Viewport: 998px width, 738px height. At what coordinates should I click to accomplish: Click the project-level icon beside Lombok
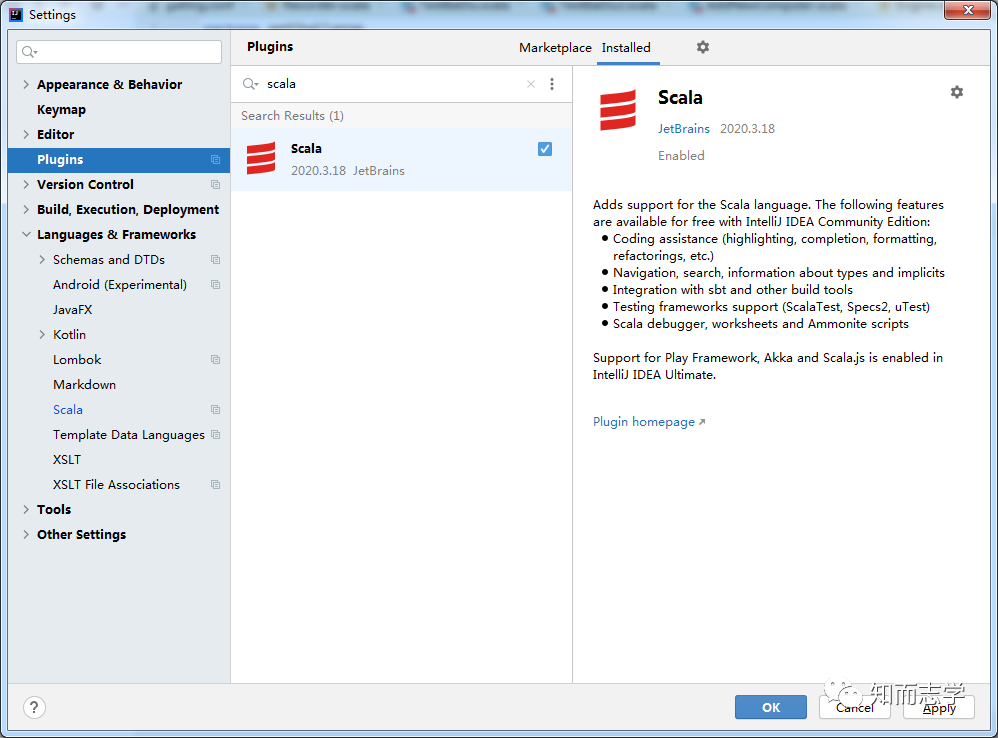click(x=216, y=359)
